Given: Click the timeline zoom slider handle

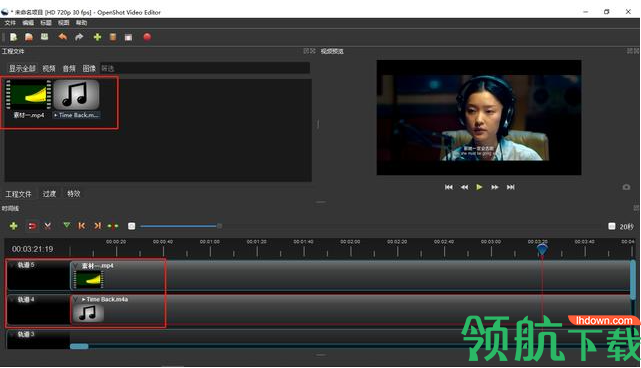Looking at the screenshot, I should (220, 226).
